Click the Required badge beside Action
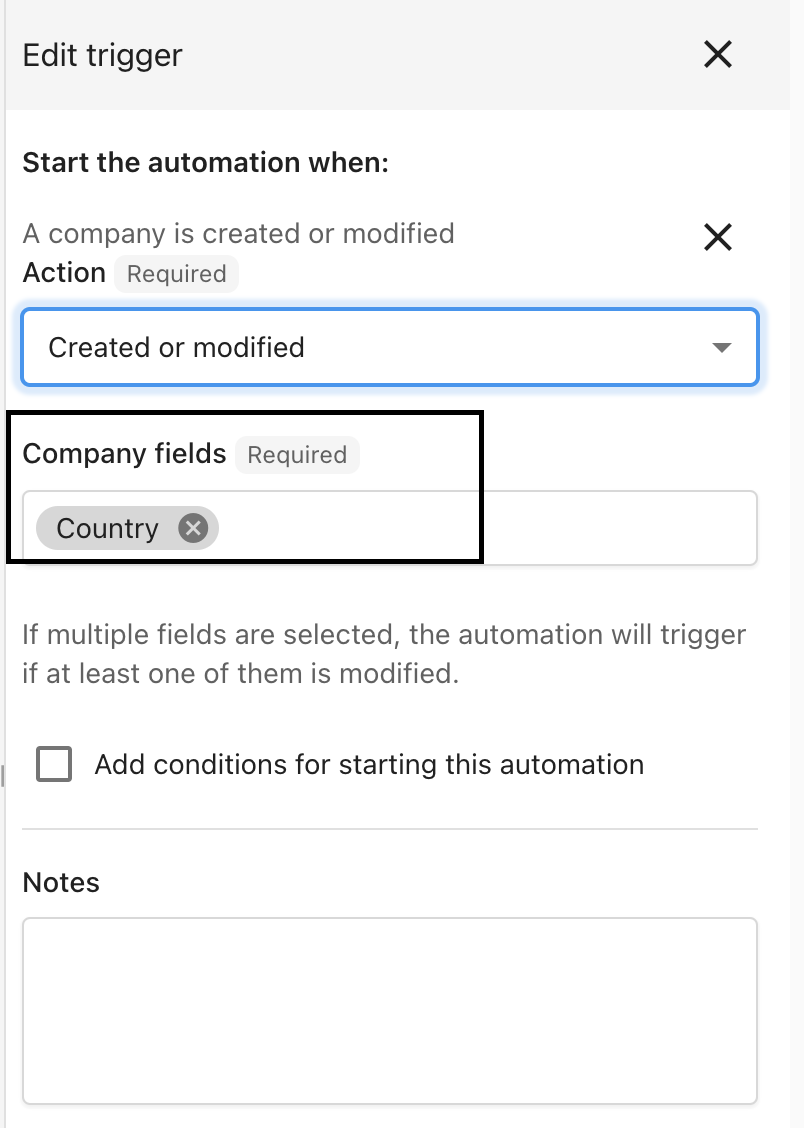Viewport: 804px width, 1128px height. [x=176, y=274]
